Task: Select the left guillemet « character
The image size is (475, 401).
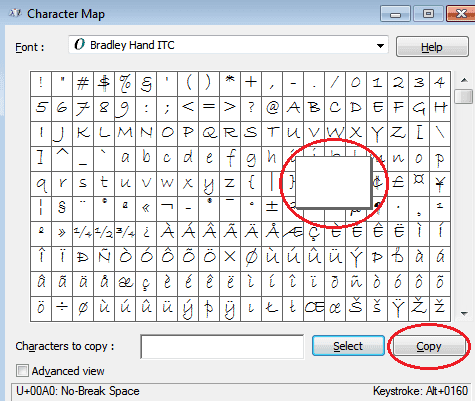Action: pos(146,208)
